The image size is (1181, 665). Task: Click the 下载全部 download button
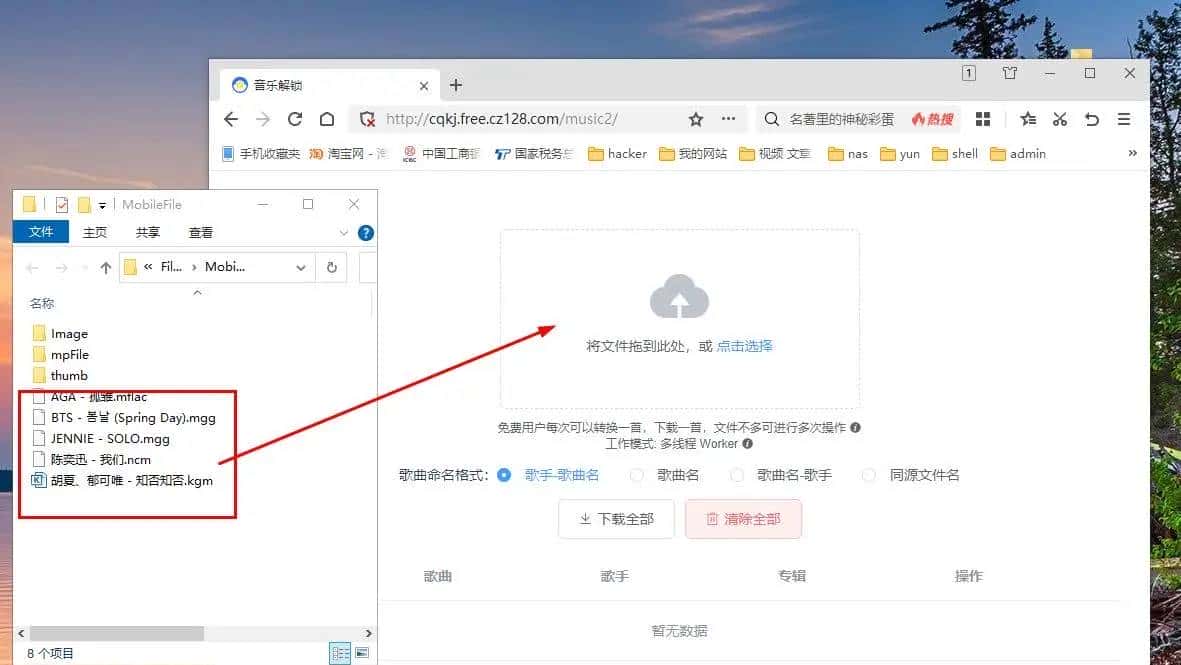[x=616, y=519]
